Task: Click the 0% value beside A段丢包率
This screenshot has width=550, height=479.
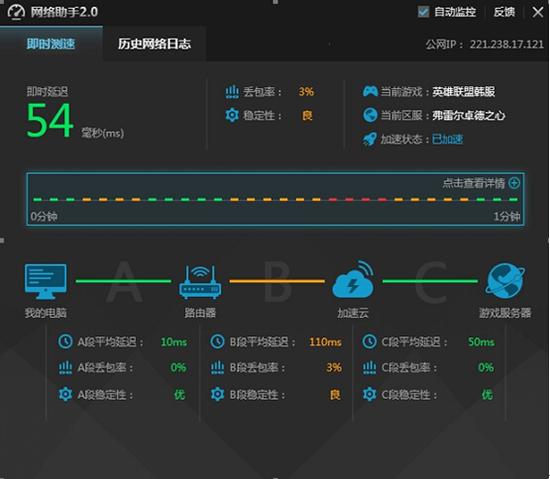Action: 178,367
